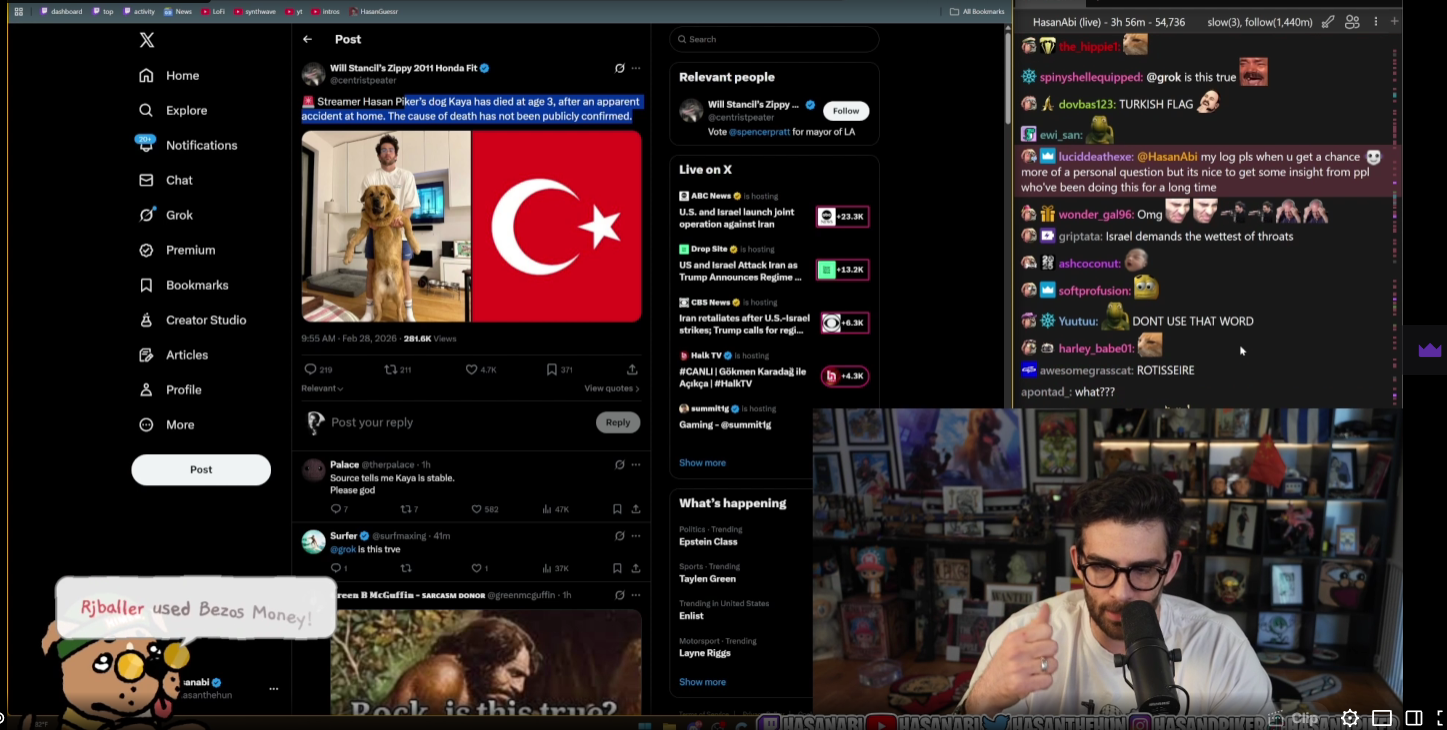Click the apps grid icon in bookmarks bar
Viewport: 1447px width, 730px height.
pyautogui.click(x=18, y=12)
